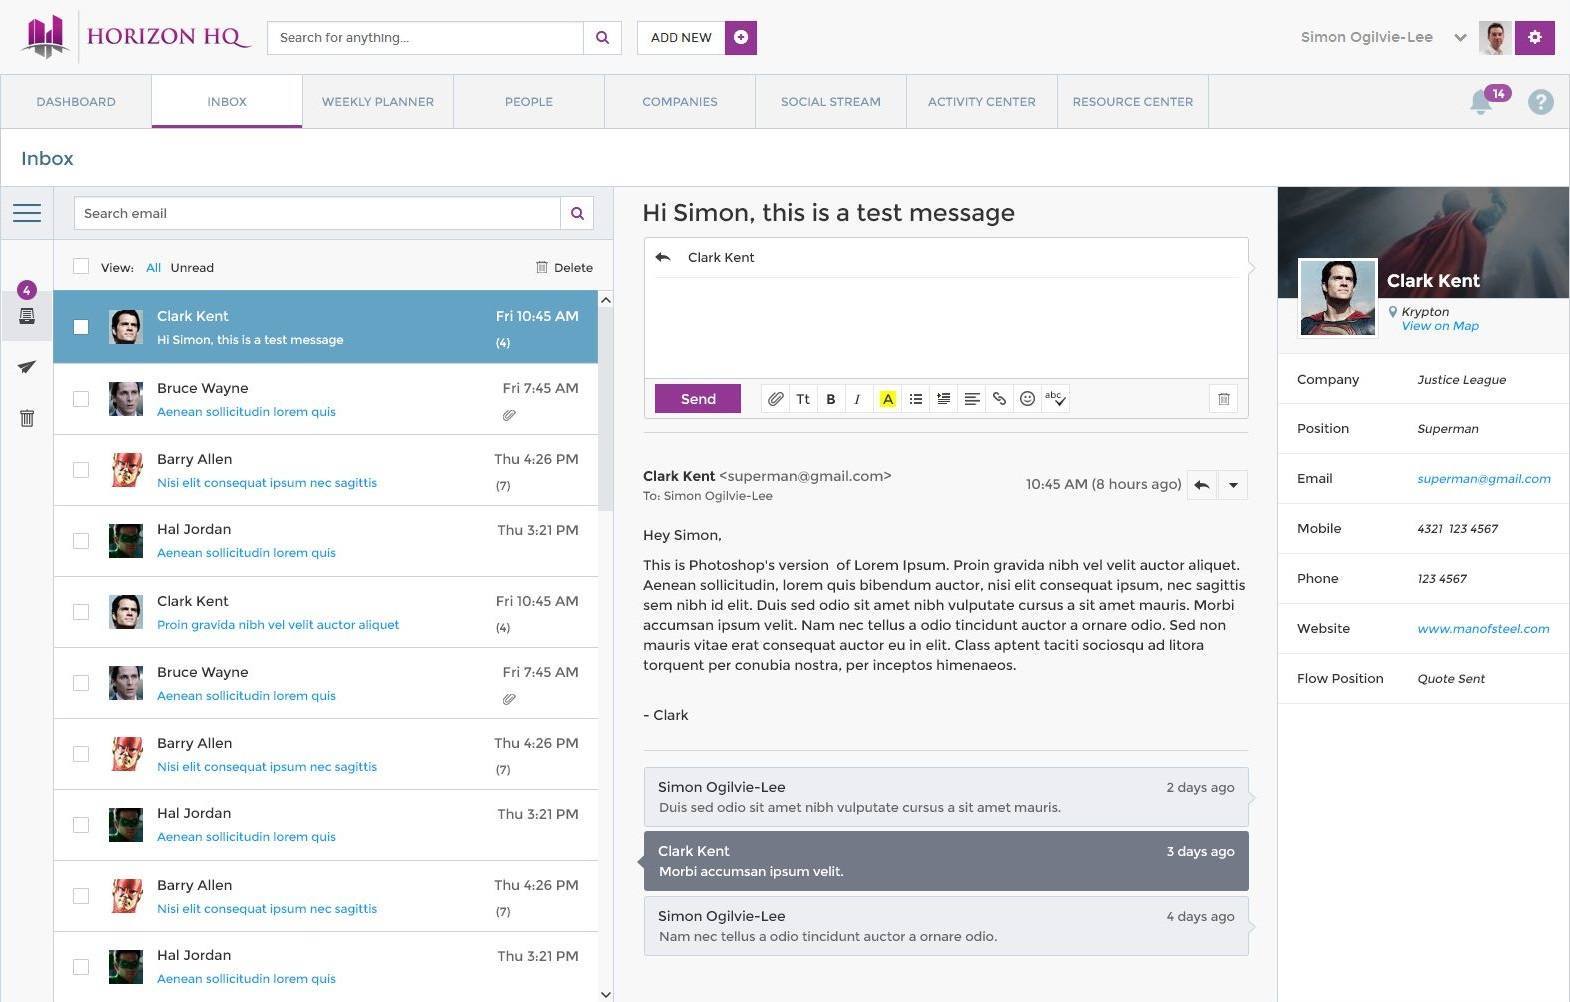1570x1002 pixels.
Task: Click the text alignment tool
Action: tap(971, 399)
